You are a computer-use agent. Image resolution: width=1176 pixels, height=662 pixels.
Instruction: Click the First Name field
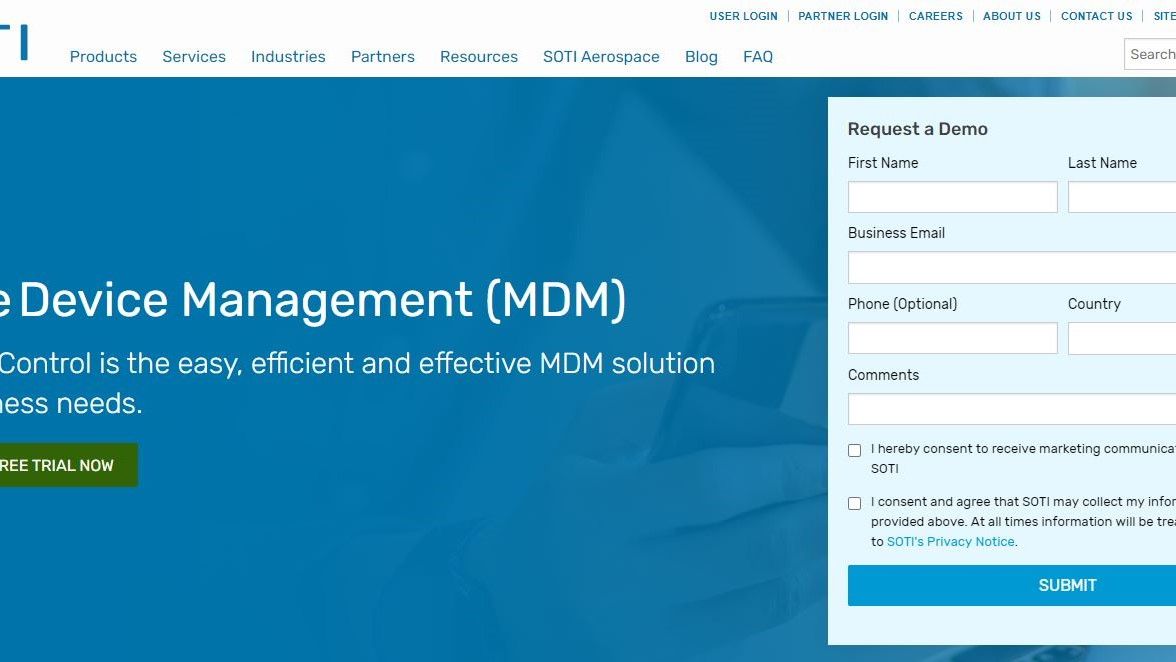point(952,197)
